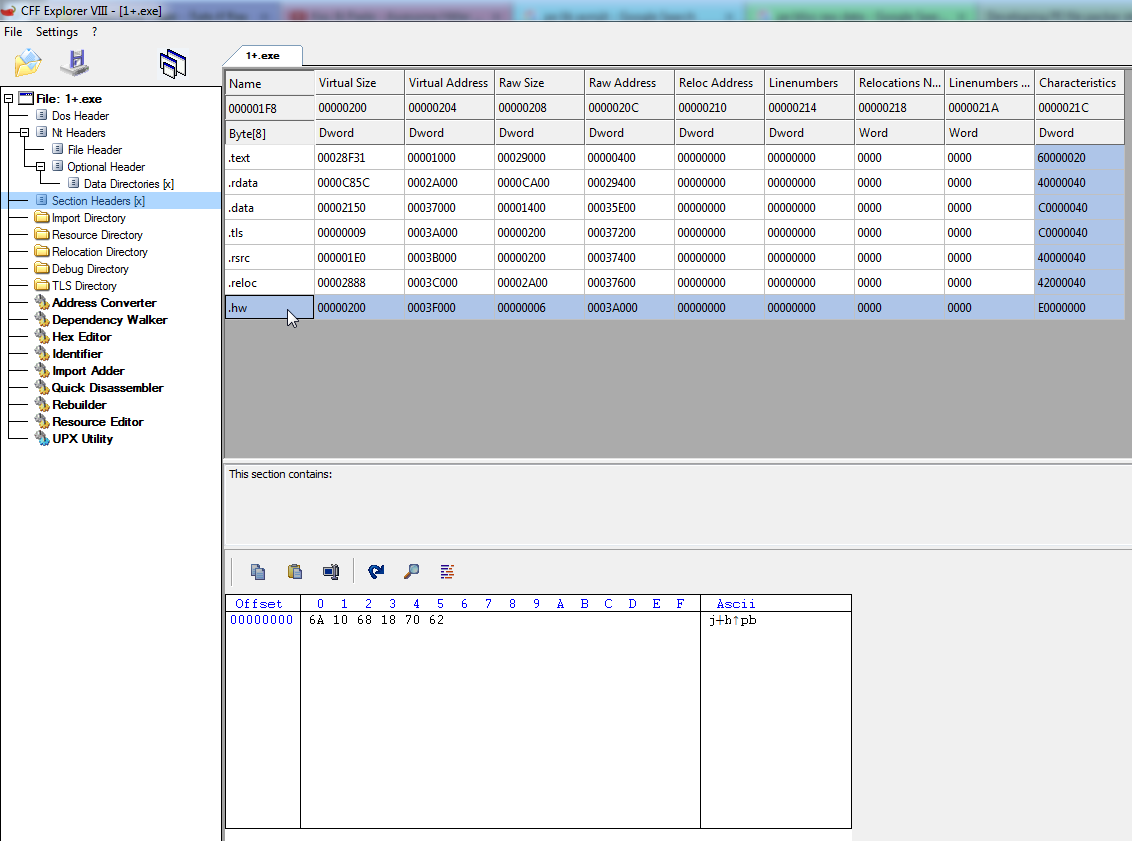This screenshot has height=841, width=1132.
Task: Click the cascading windows toolbar icon
Action: pos(173,64)
